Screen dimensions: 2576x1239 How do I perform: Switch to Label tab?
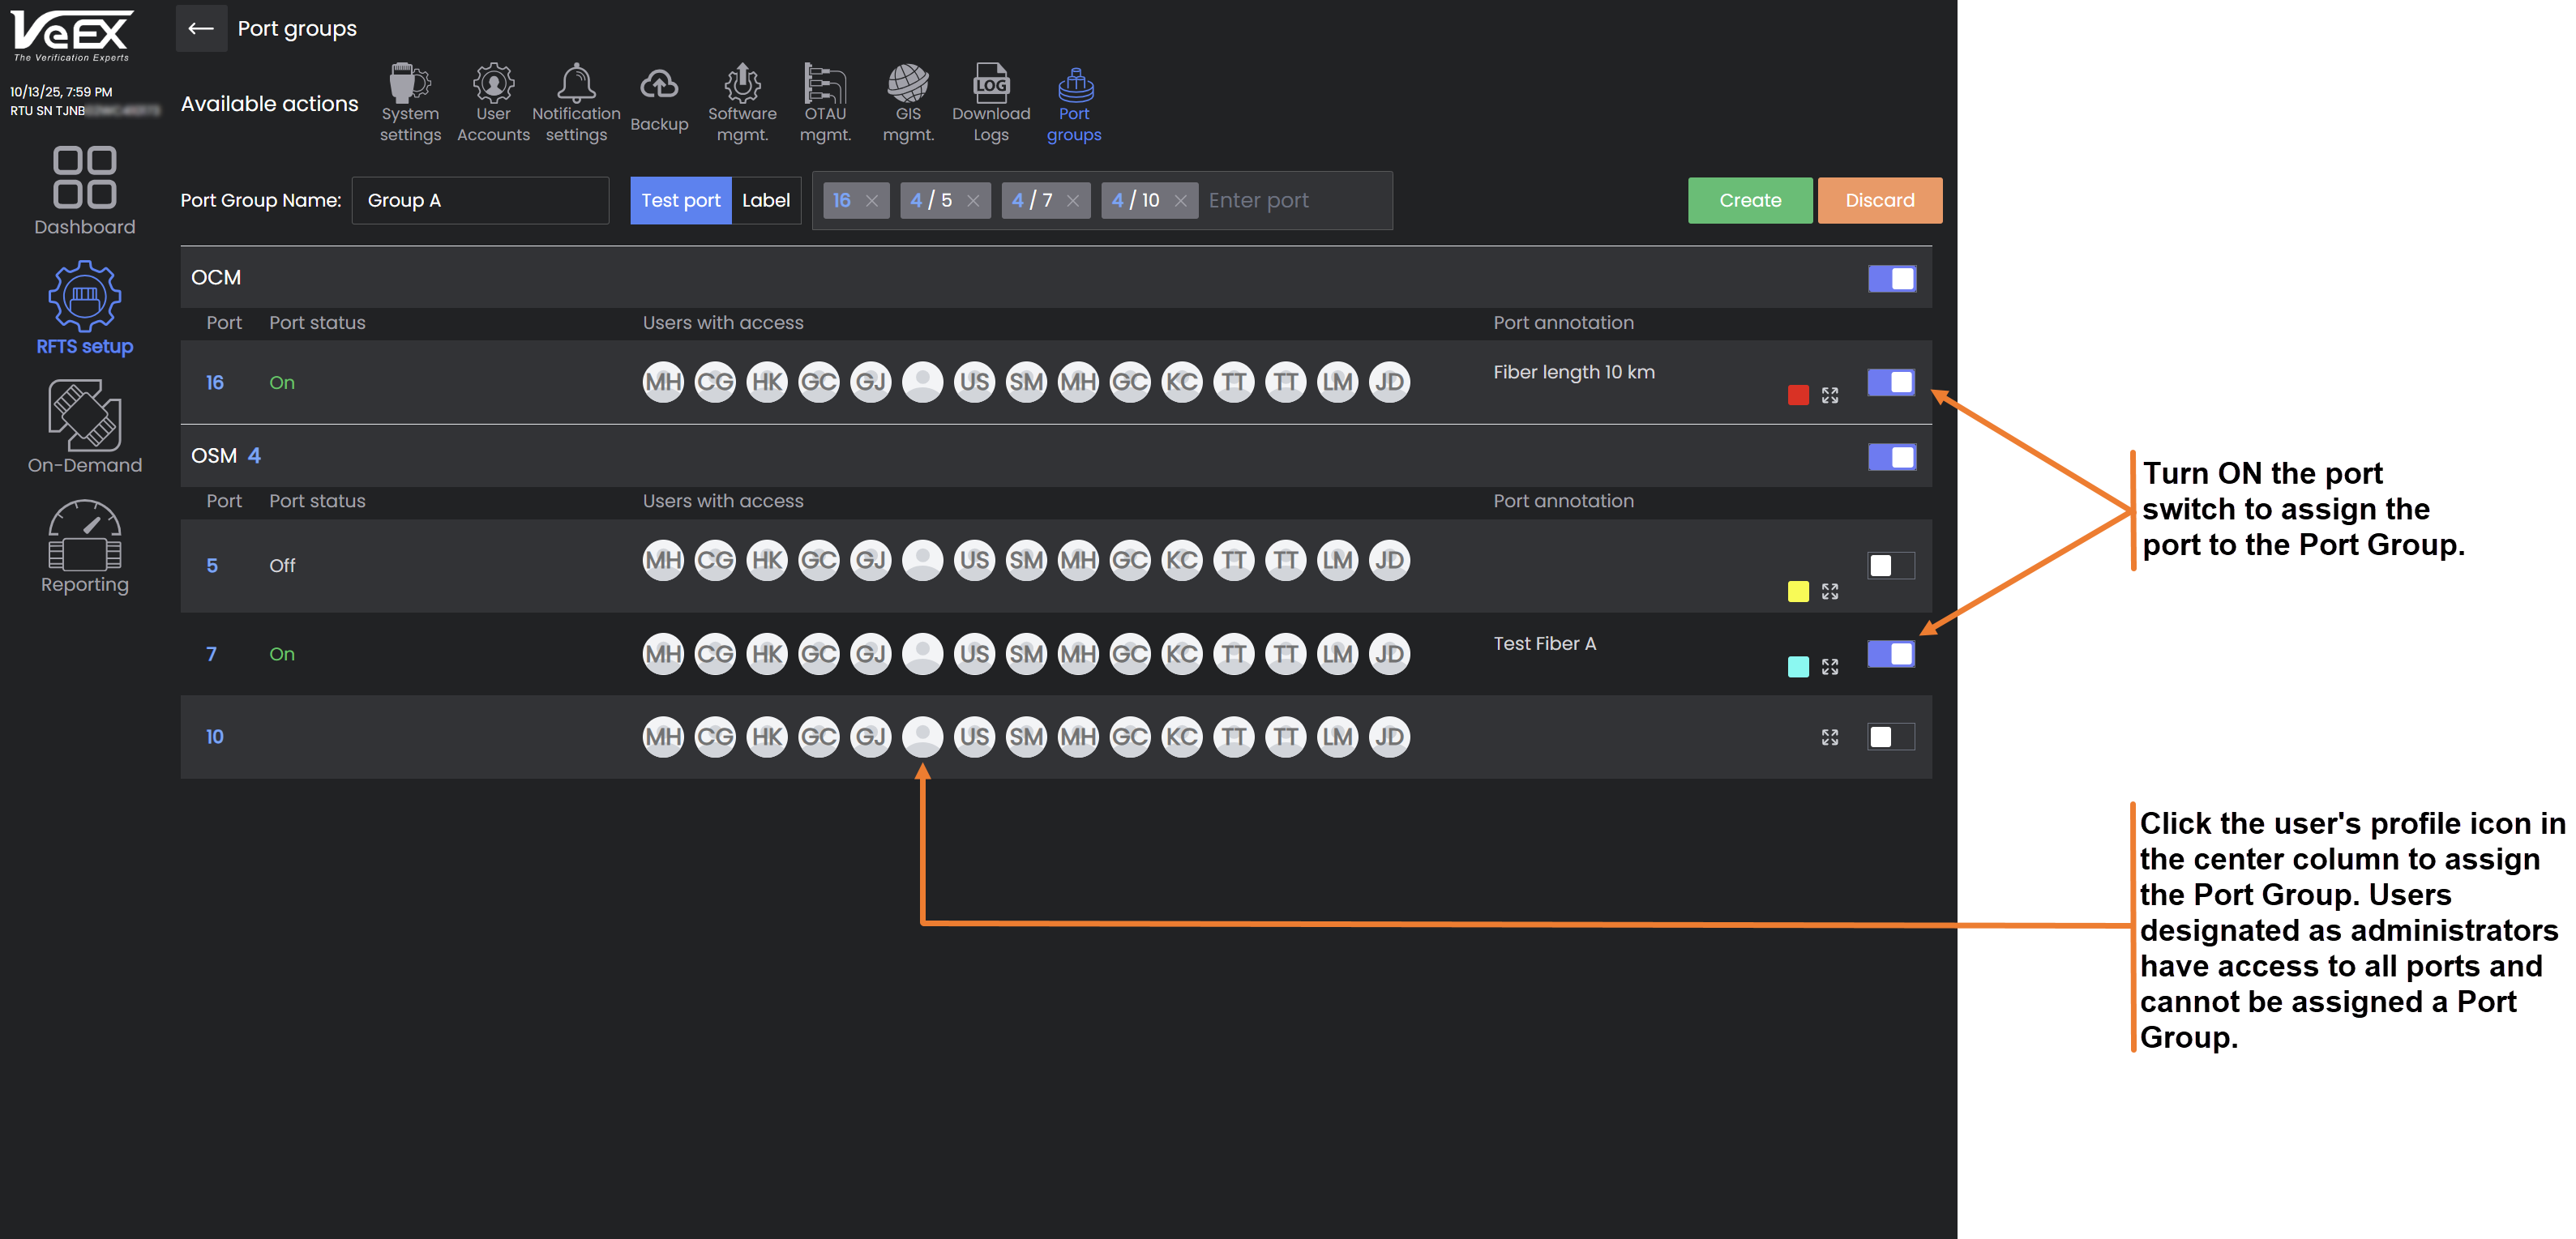(765, 200)
